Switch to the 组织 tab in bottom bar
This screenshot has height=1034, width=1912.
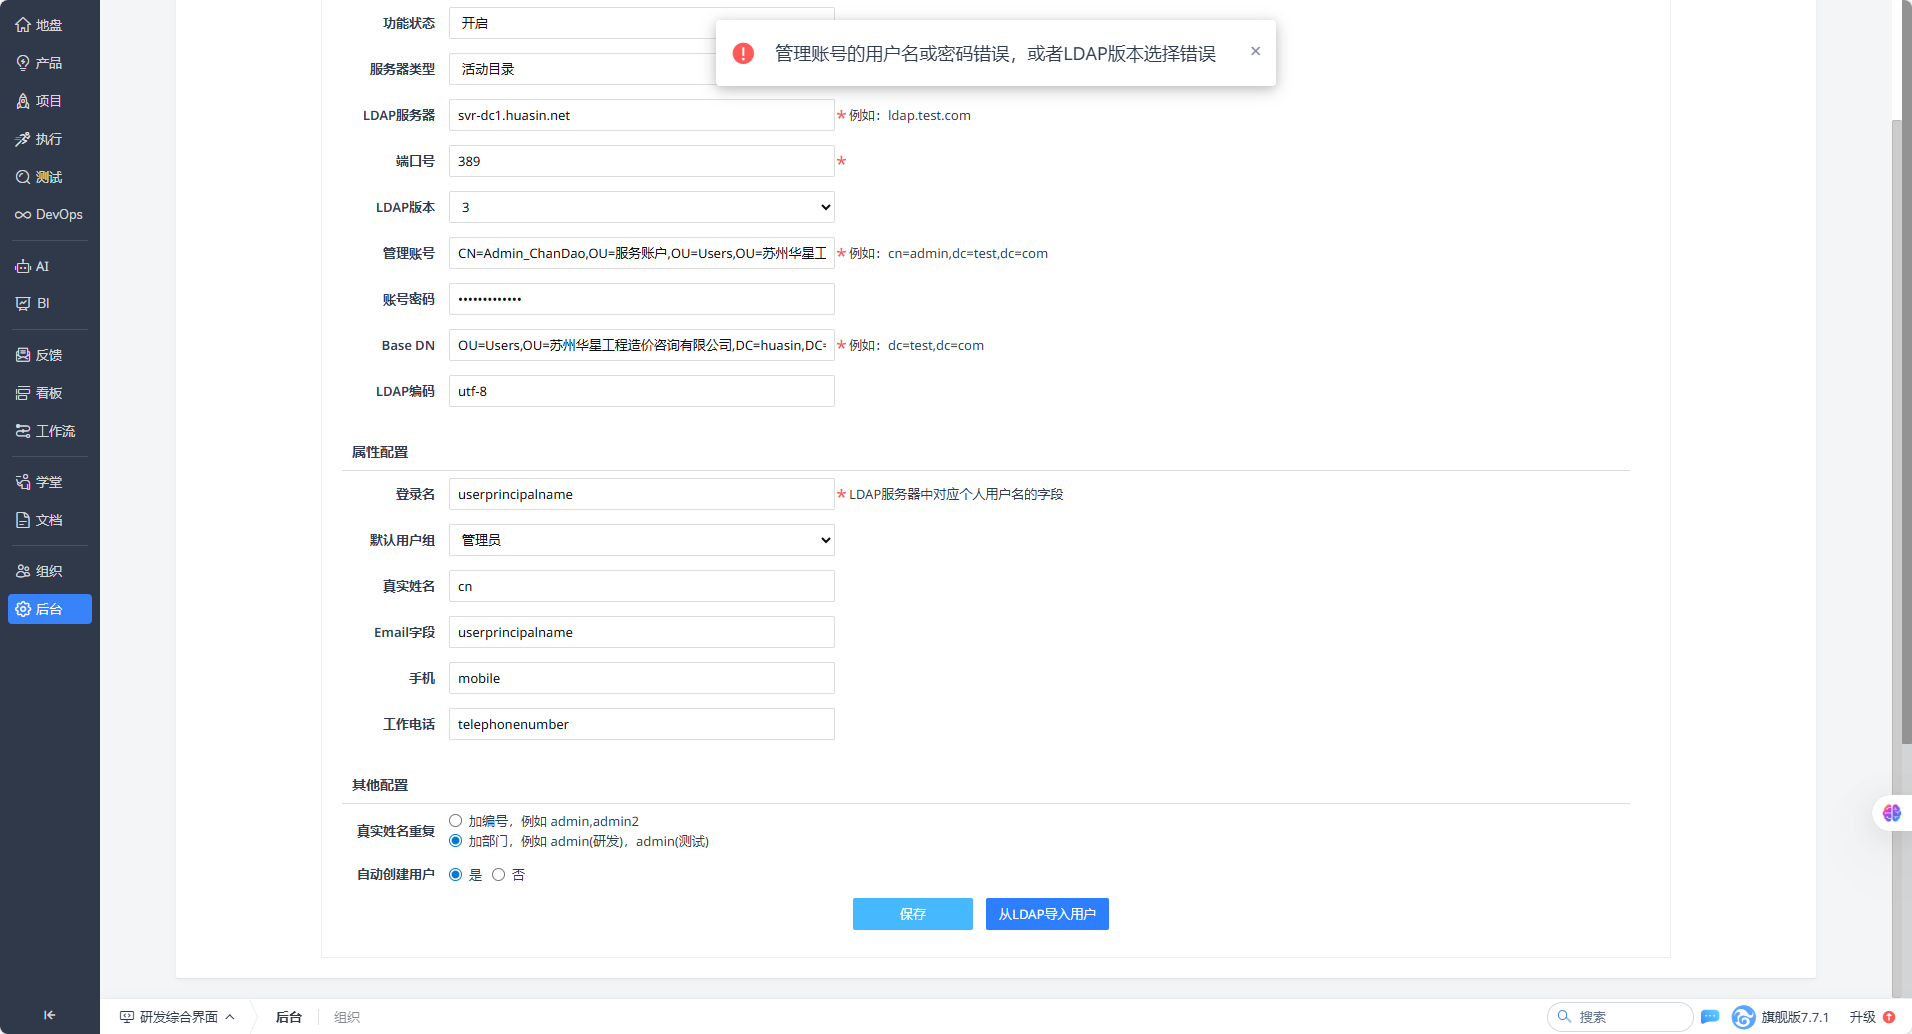click(x=347, y=1017)
